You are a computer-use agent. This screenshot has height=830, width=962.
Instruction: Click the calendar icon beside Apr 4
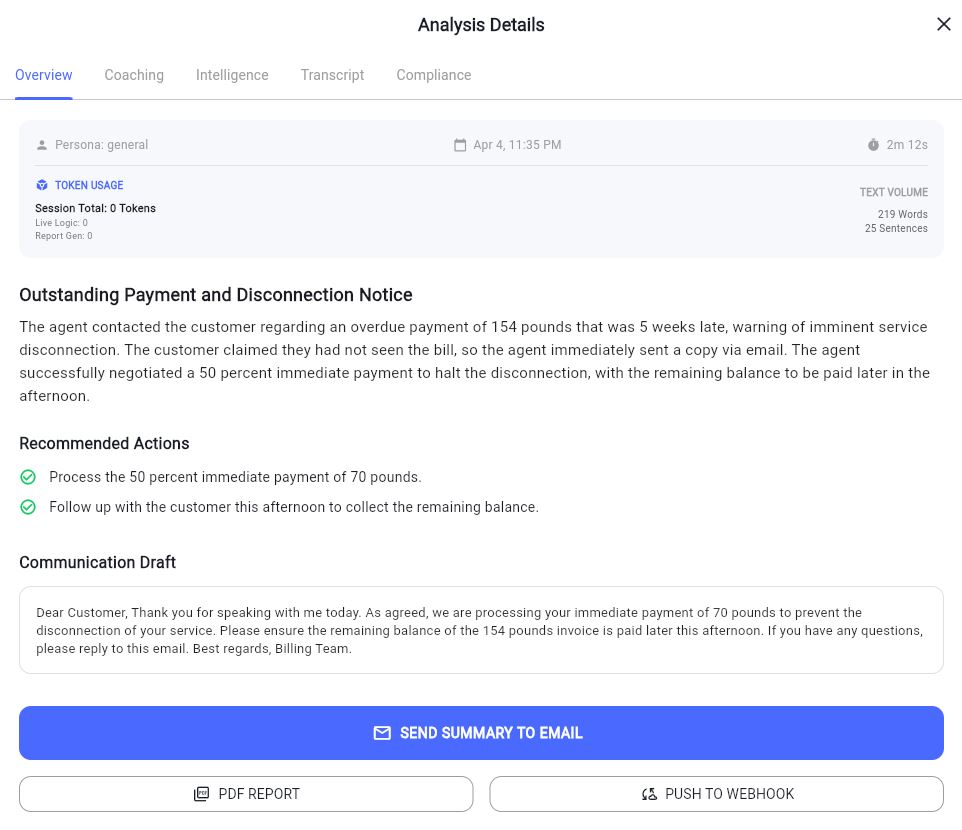coord(460,145)
